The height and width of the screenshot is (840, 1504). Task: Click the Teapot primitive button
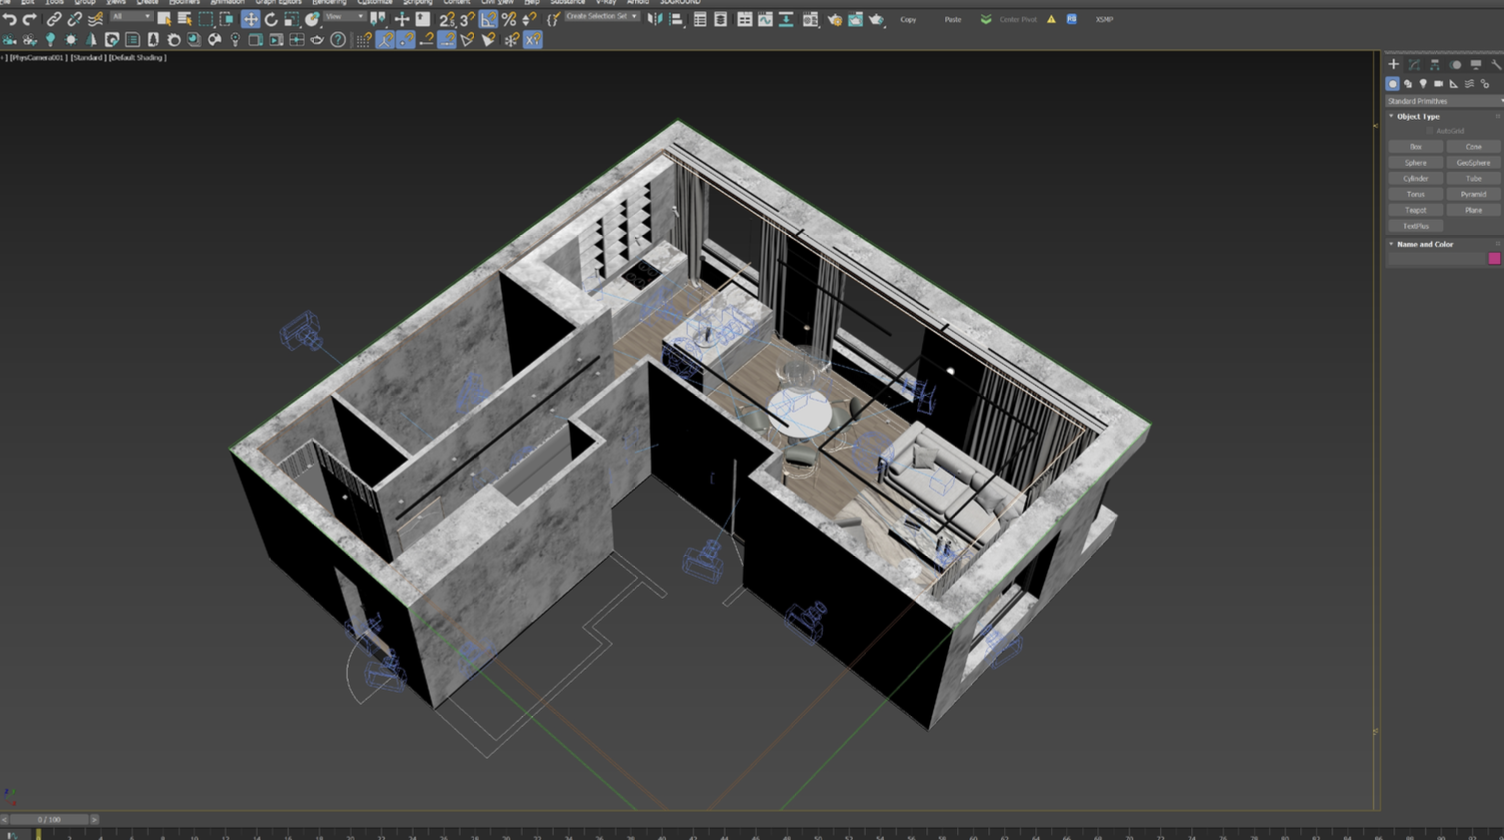[x=1415, y=210]
